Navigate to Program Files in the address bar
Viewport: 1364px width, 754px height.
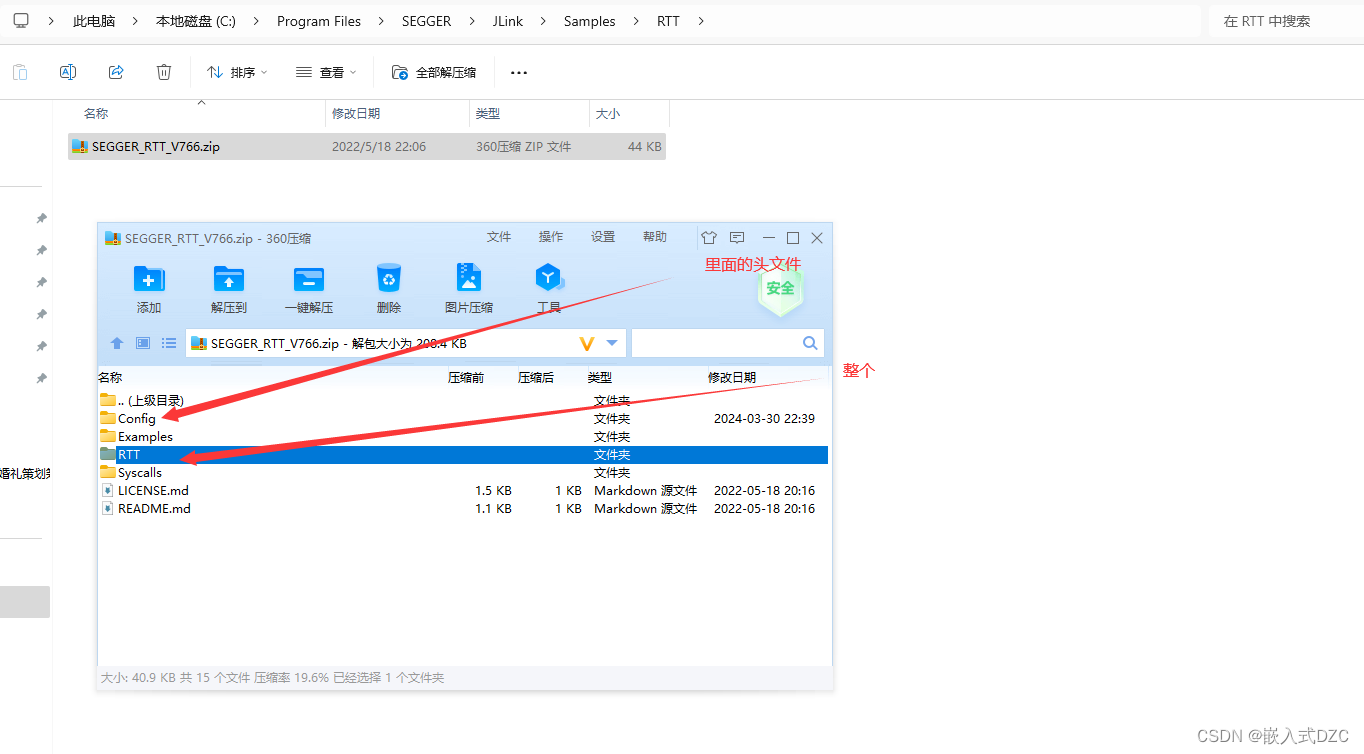(x=319, y=21)
